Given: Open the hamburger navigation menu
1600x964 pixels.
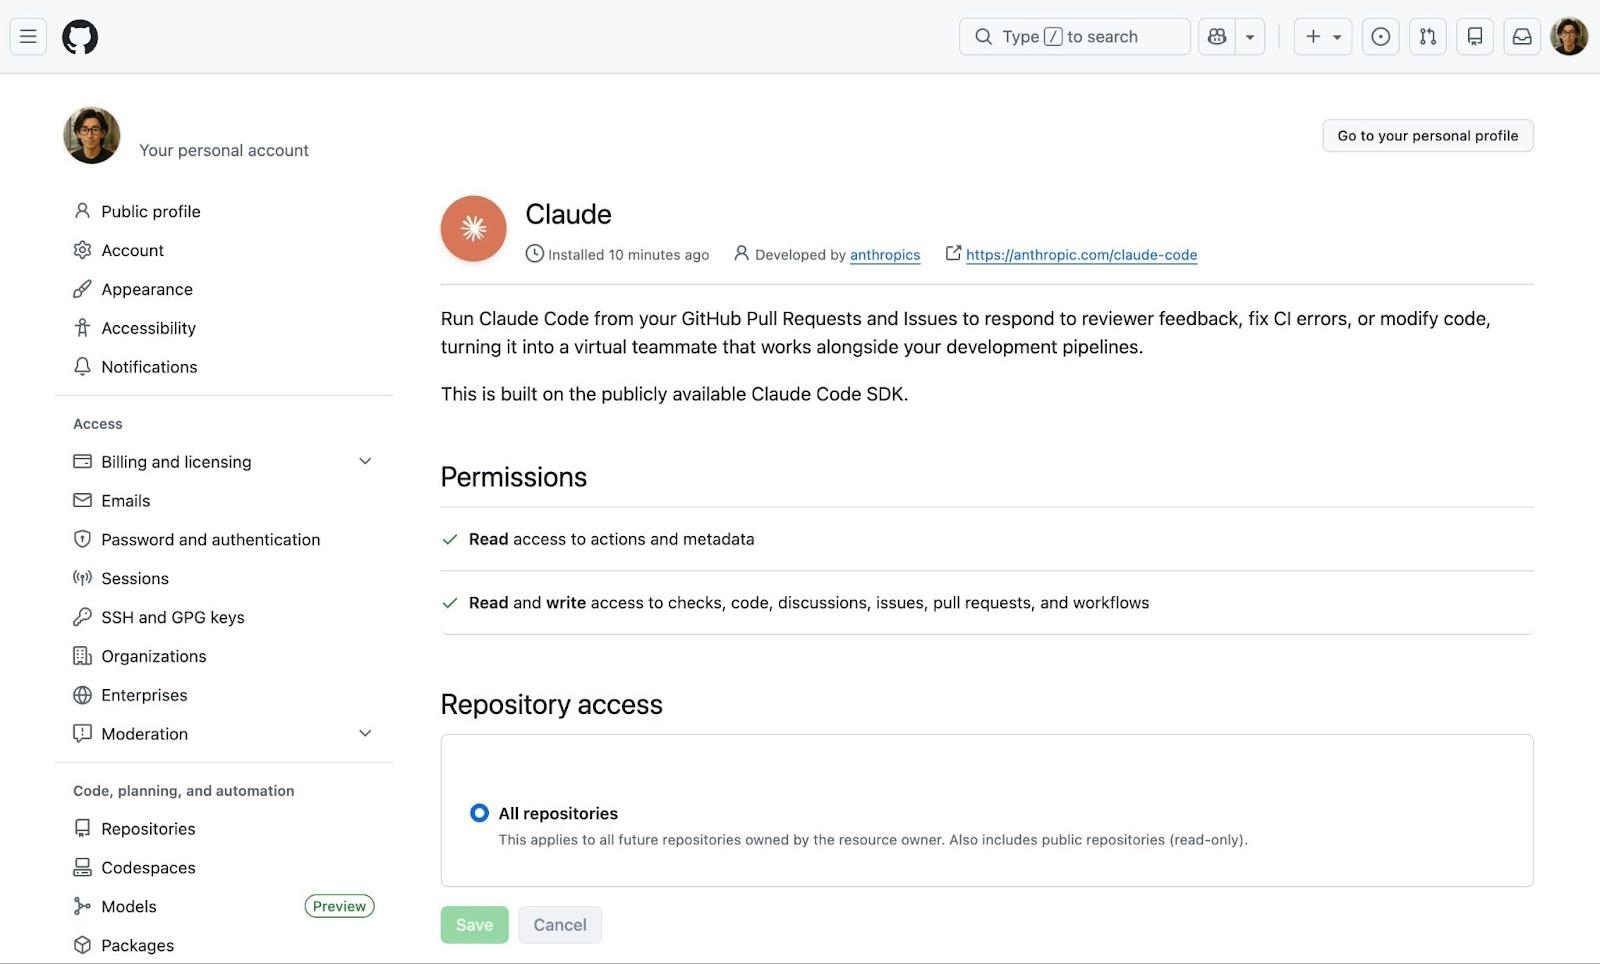Looking at the screenshot, I should pyautogui.click(x=28, y=37).
